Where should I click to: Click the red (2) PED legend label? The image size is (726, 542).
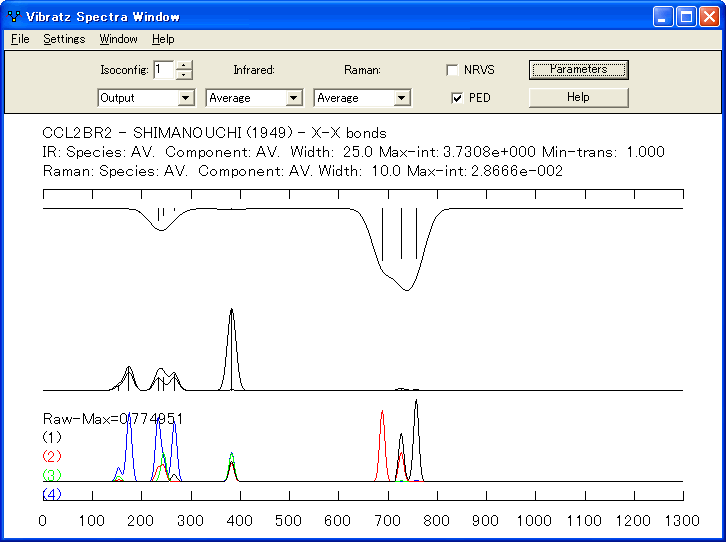coord(52,456)
